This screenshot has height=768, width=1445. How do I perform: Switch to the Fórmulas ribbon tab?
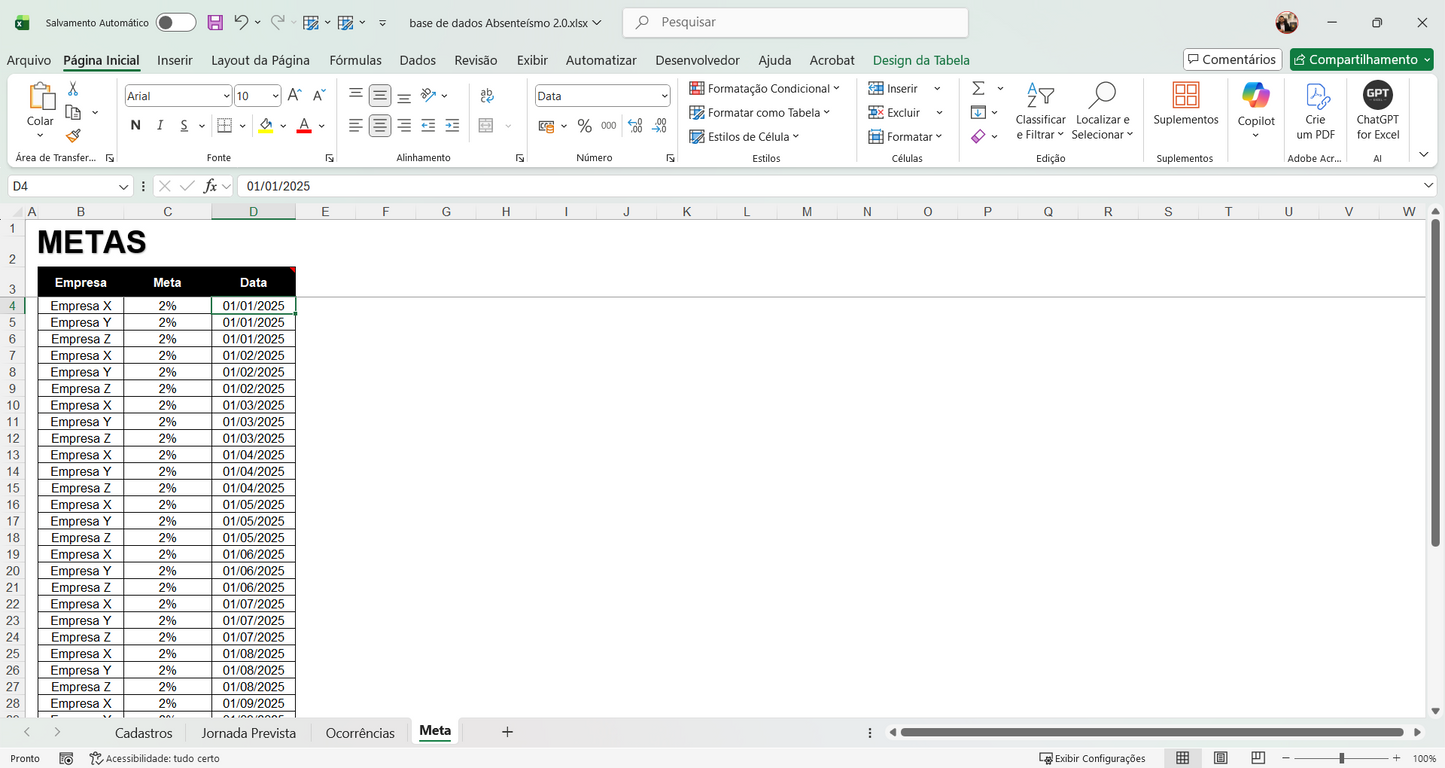coord(355,60)
